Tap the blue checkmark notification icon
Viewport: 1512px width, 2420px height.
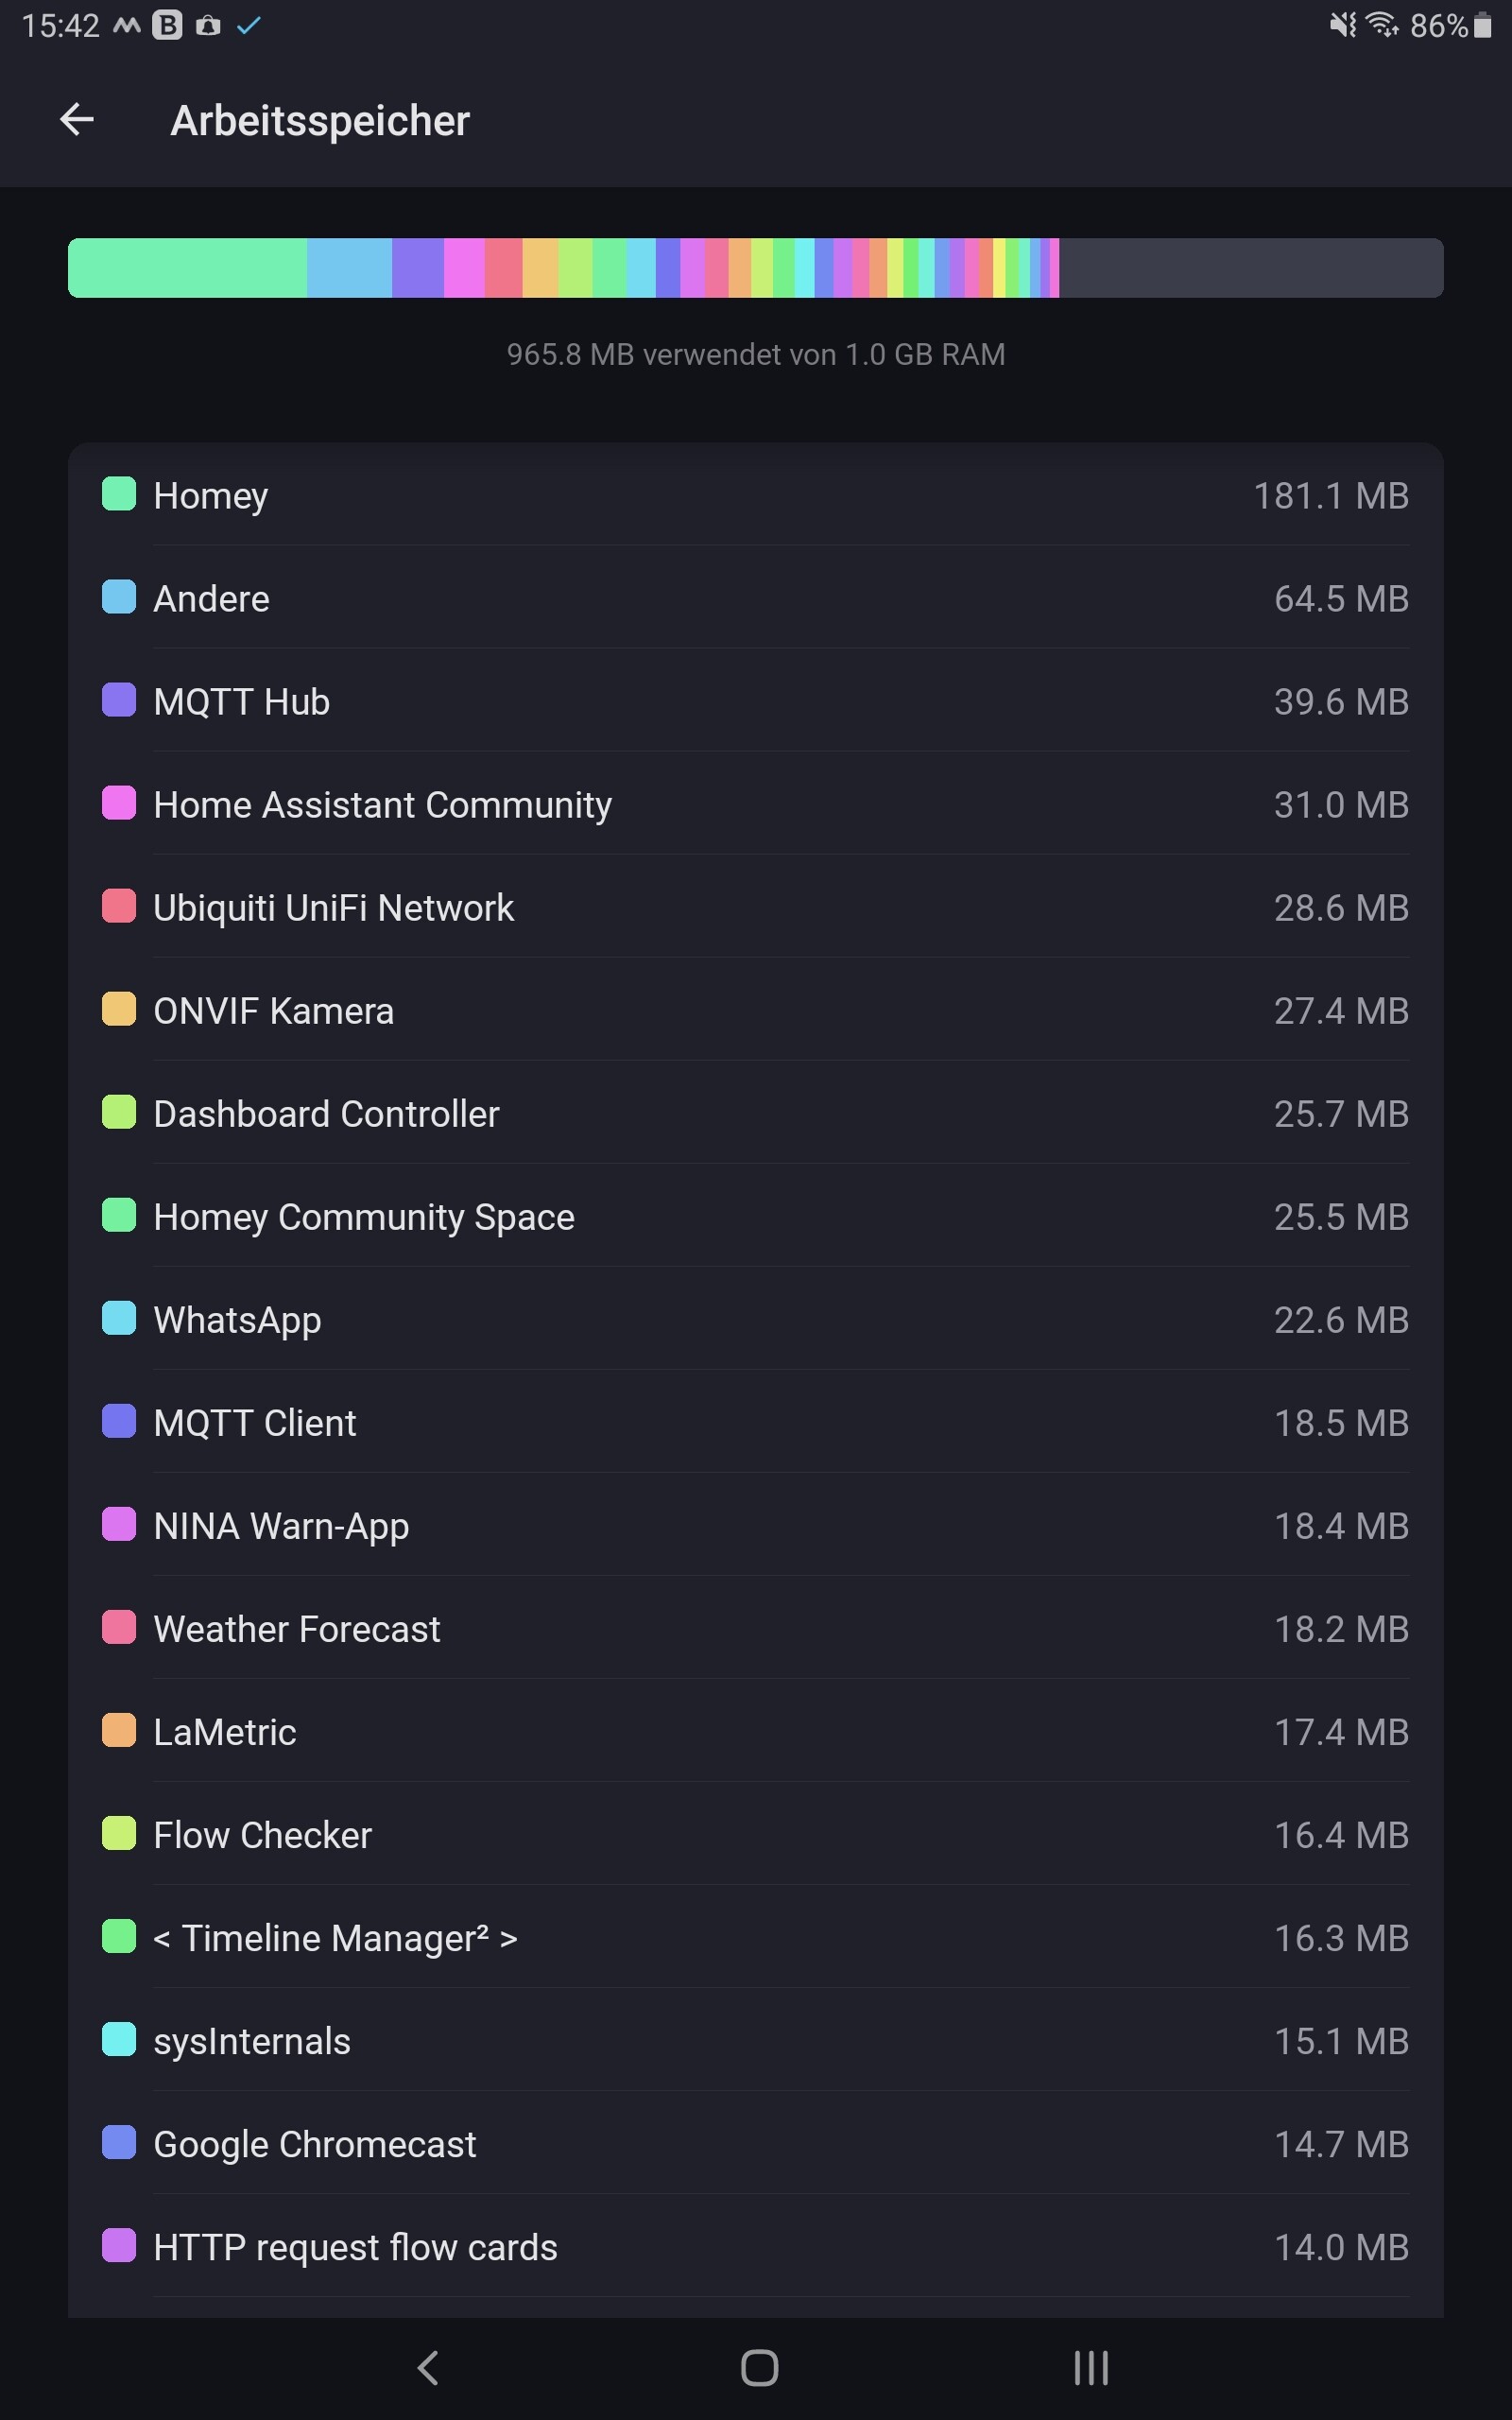[249, 25]
